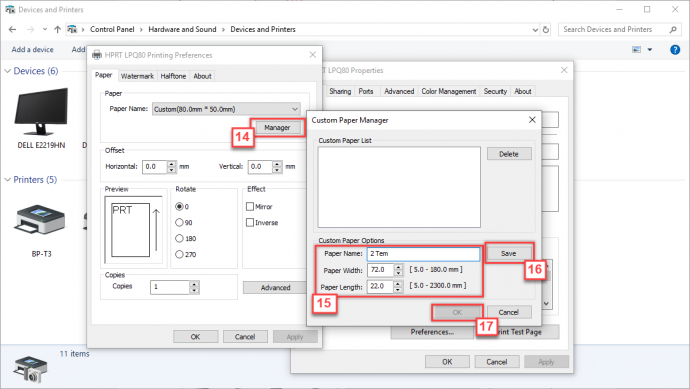Select the 270 degree rotate option
This screenshot has width=690, height=389.
click(x=179, y=254)
